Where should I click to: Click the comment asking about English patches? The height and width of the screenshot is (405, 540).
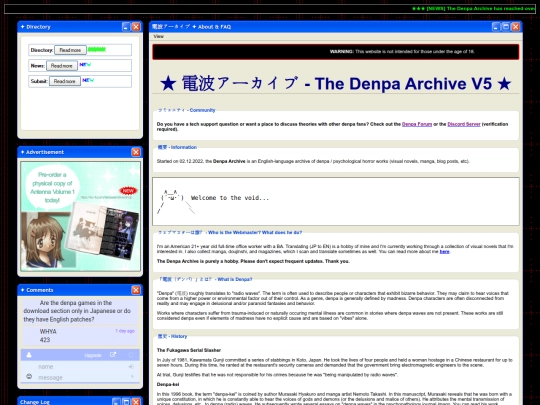click(77, 311)
